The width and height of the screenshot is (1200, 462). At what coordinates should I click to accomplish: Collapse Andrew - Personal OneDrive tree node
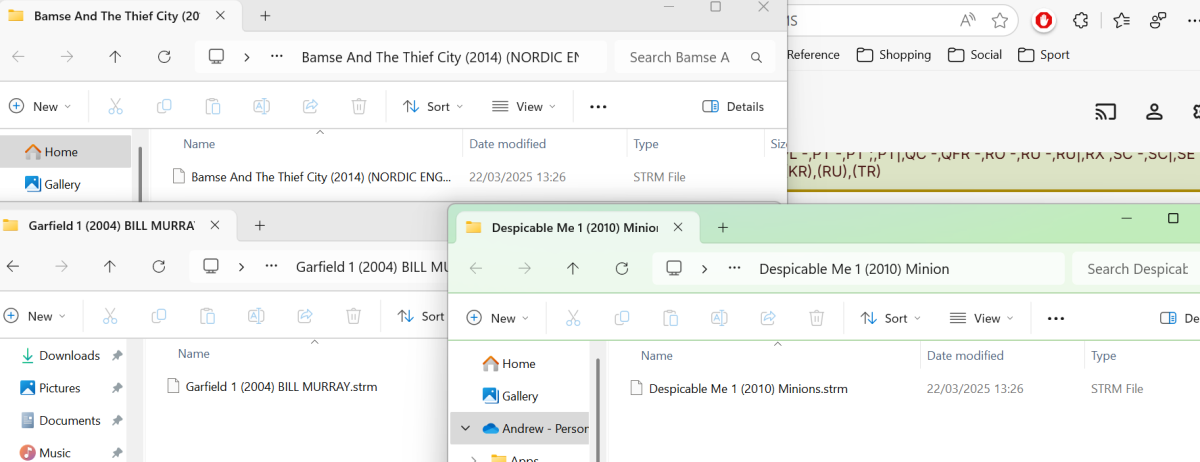pyautogui.click(x=464, y=428)
